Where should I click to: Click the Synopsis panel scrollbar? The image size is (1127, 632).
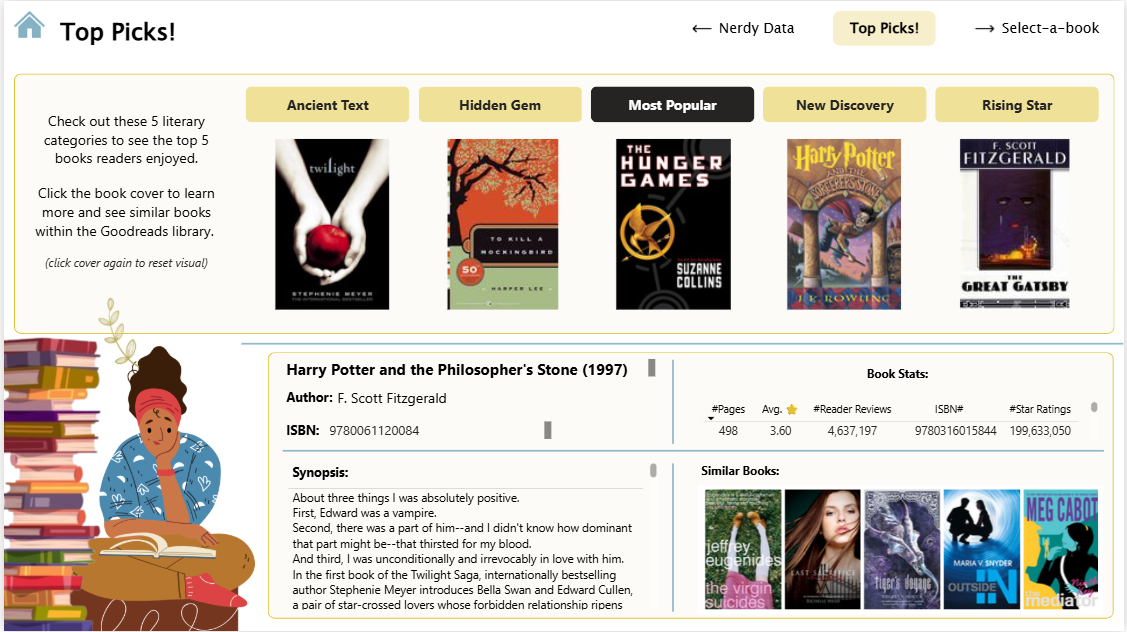653,470
